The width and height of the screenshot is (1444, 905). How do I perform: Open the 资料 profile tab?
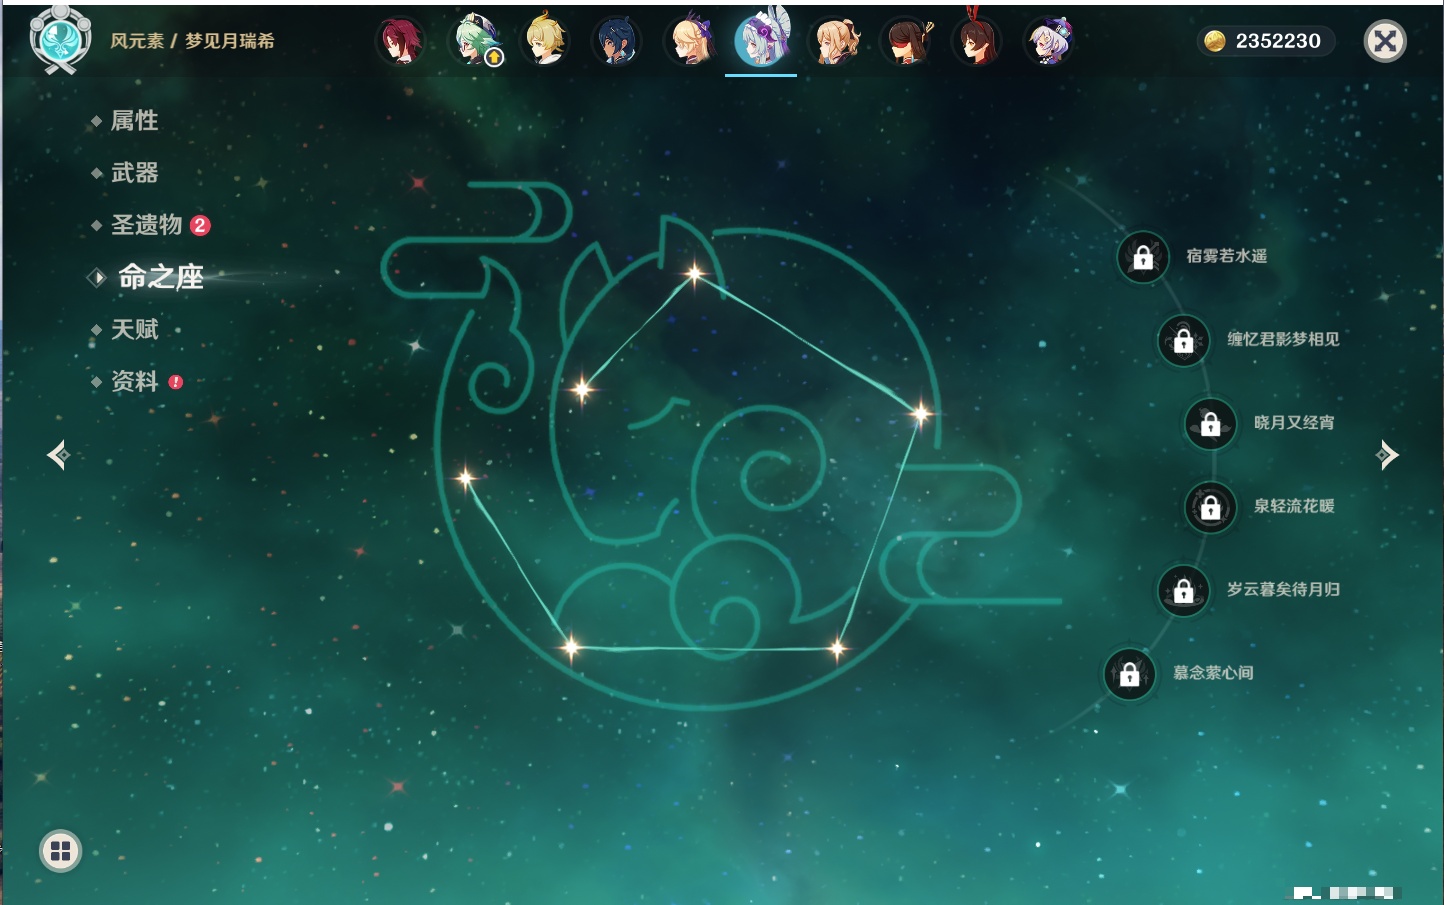coord(134,381)
